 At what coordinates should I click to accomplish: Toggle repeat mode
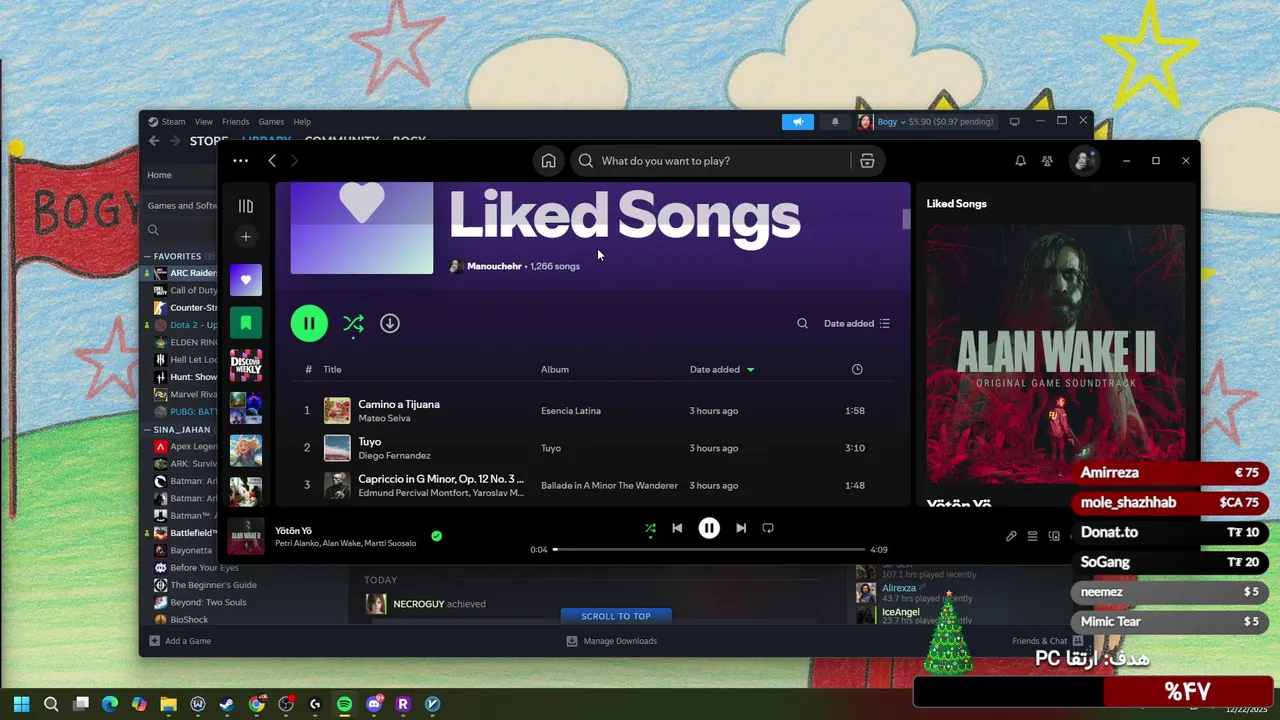(x=768, y=528)
